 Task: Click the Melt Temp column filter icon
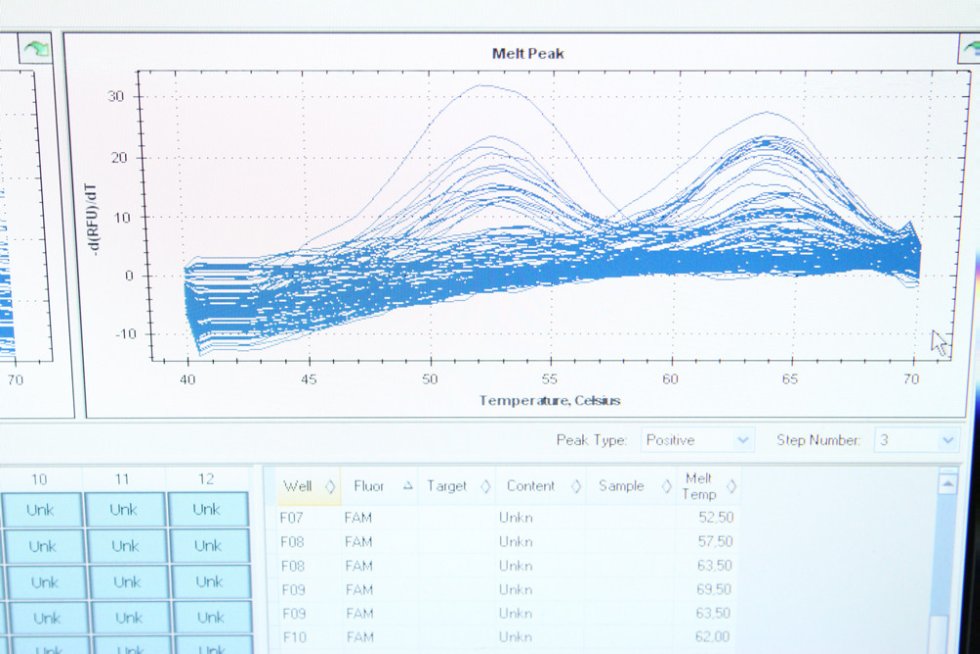(731, 487)
